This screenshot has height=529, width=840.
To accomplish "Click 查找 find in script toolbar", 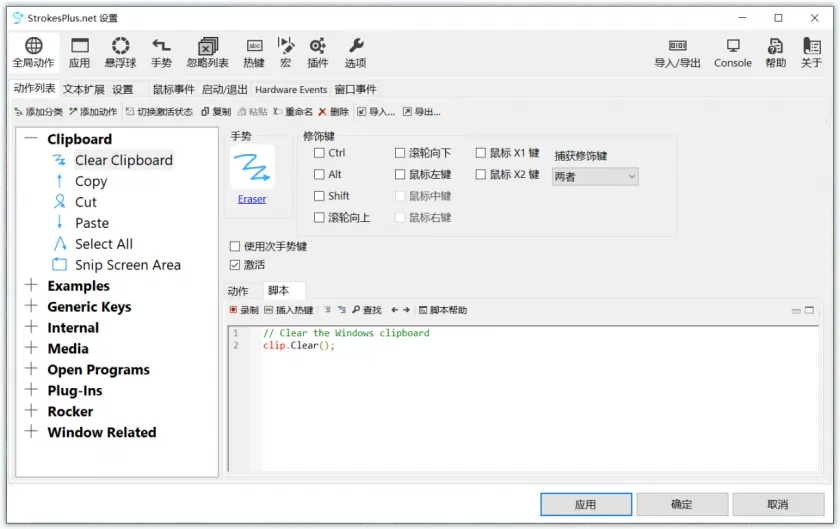I will [366, 310].
